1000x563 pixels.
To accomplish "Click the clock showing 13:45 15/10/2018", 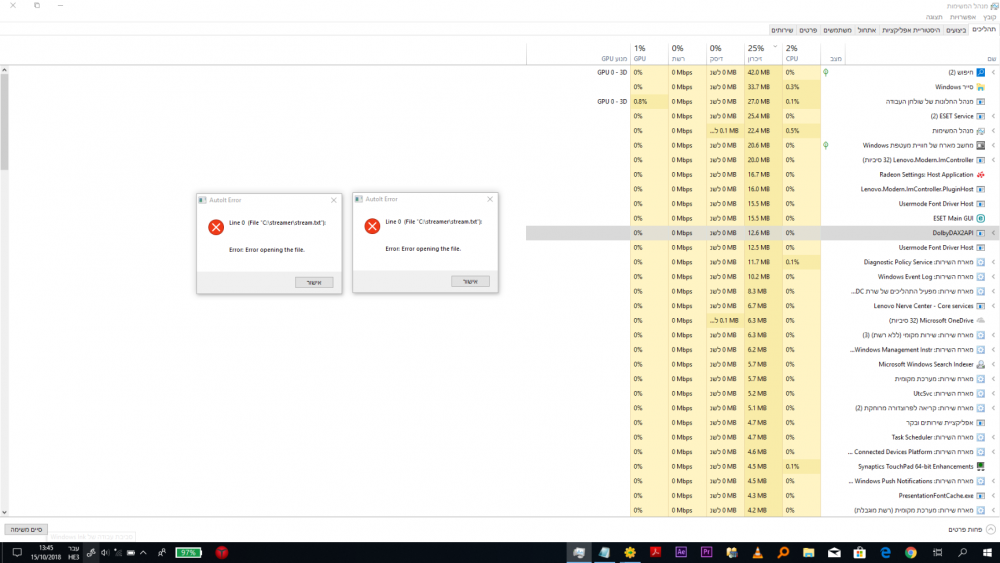I will click(45, 553).
